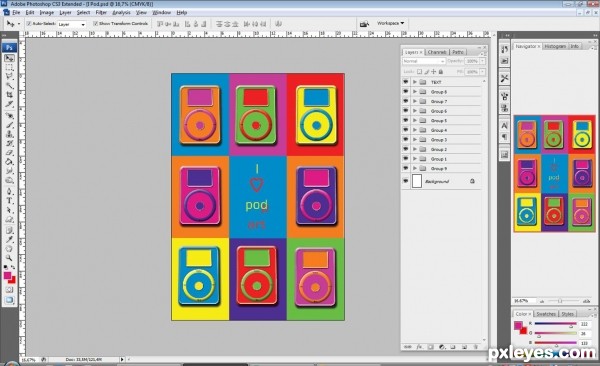
Task: Select the Rectangular Marquee tool
Action: (x=9, y=67)
